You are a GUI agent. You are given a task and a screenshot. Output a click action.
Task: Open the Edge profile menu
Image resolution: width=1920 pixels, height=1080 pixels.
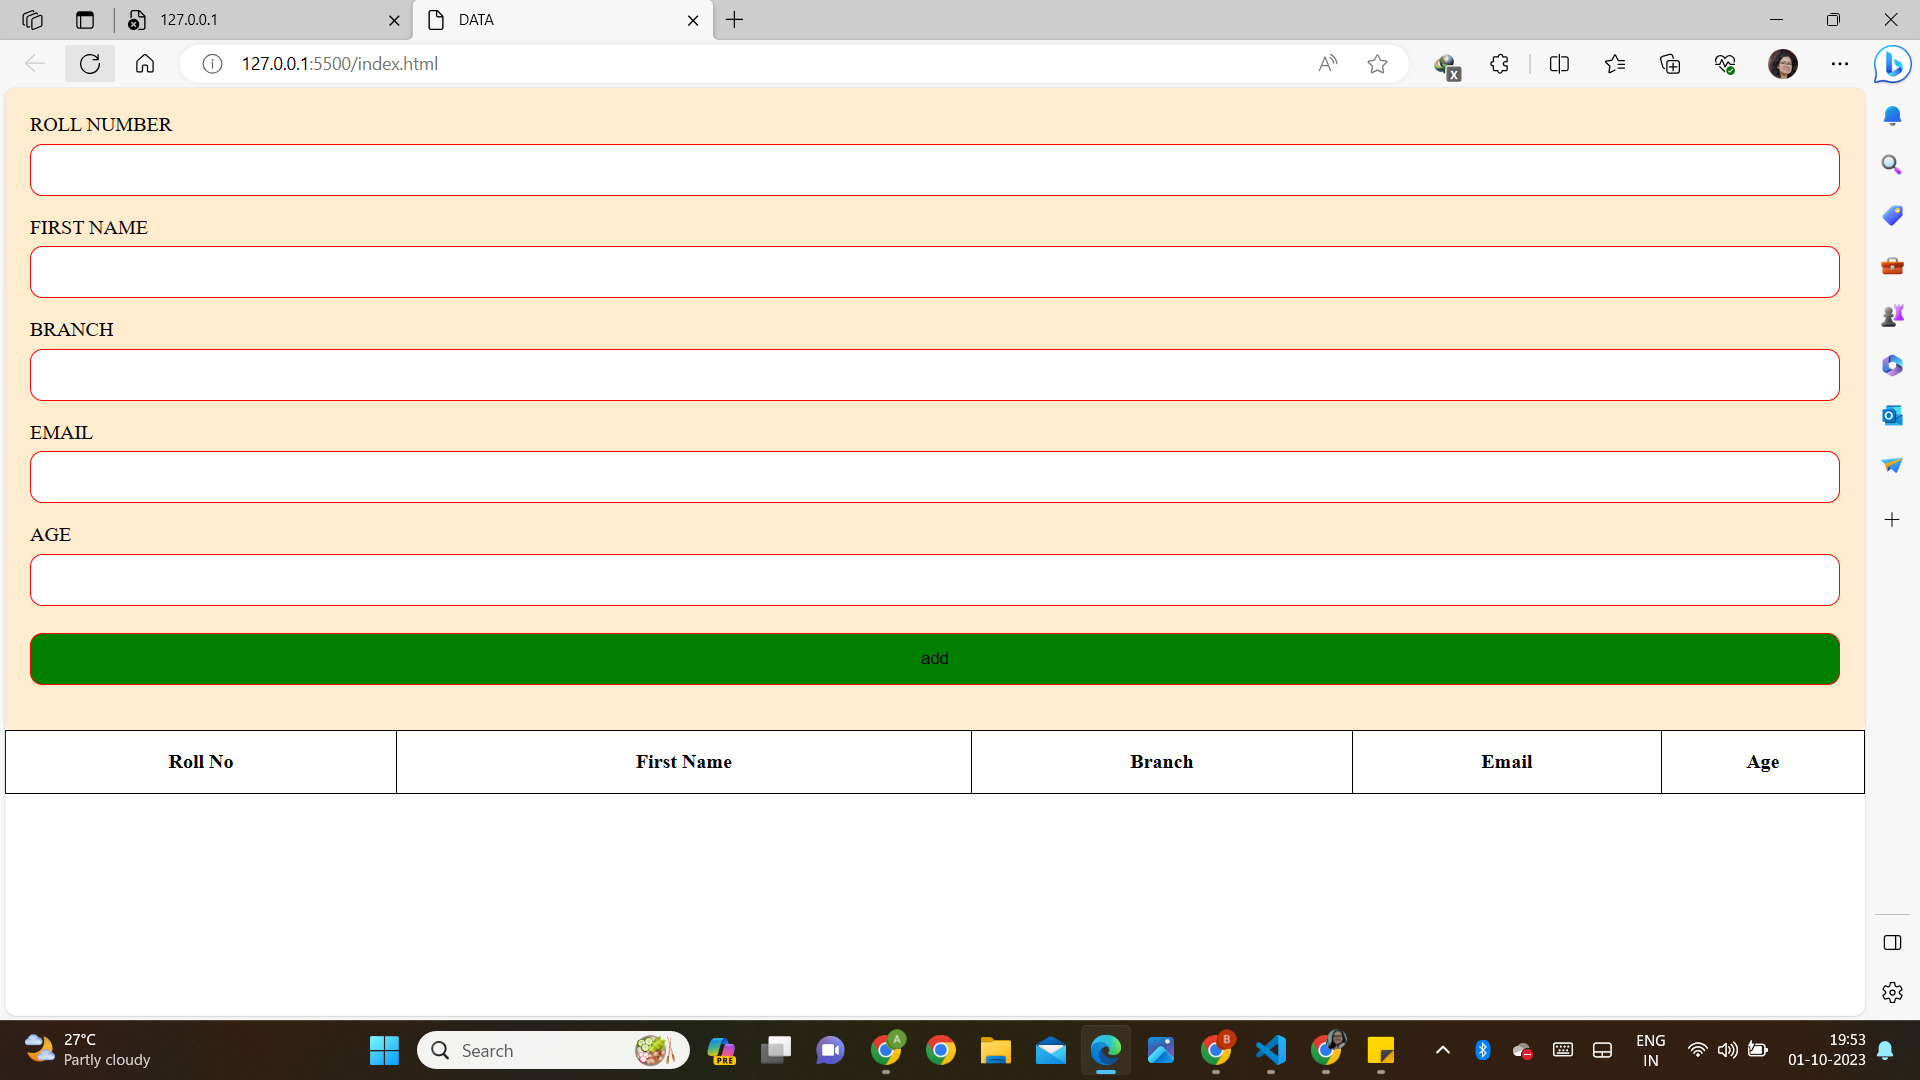point(1784,63)
